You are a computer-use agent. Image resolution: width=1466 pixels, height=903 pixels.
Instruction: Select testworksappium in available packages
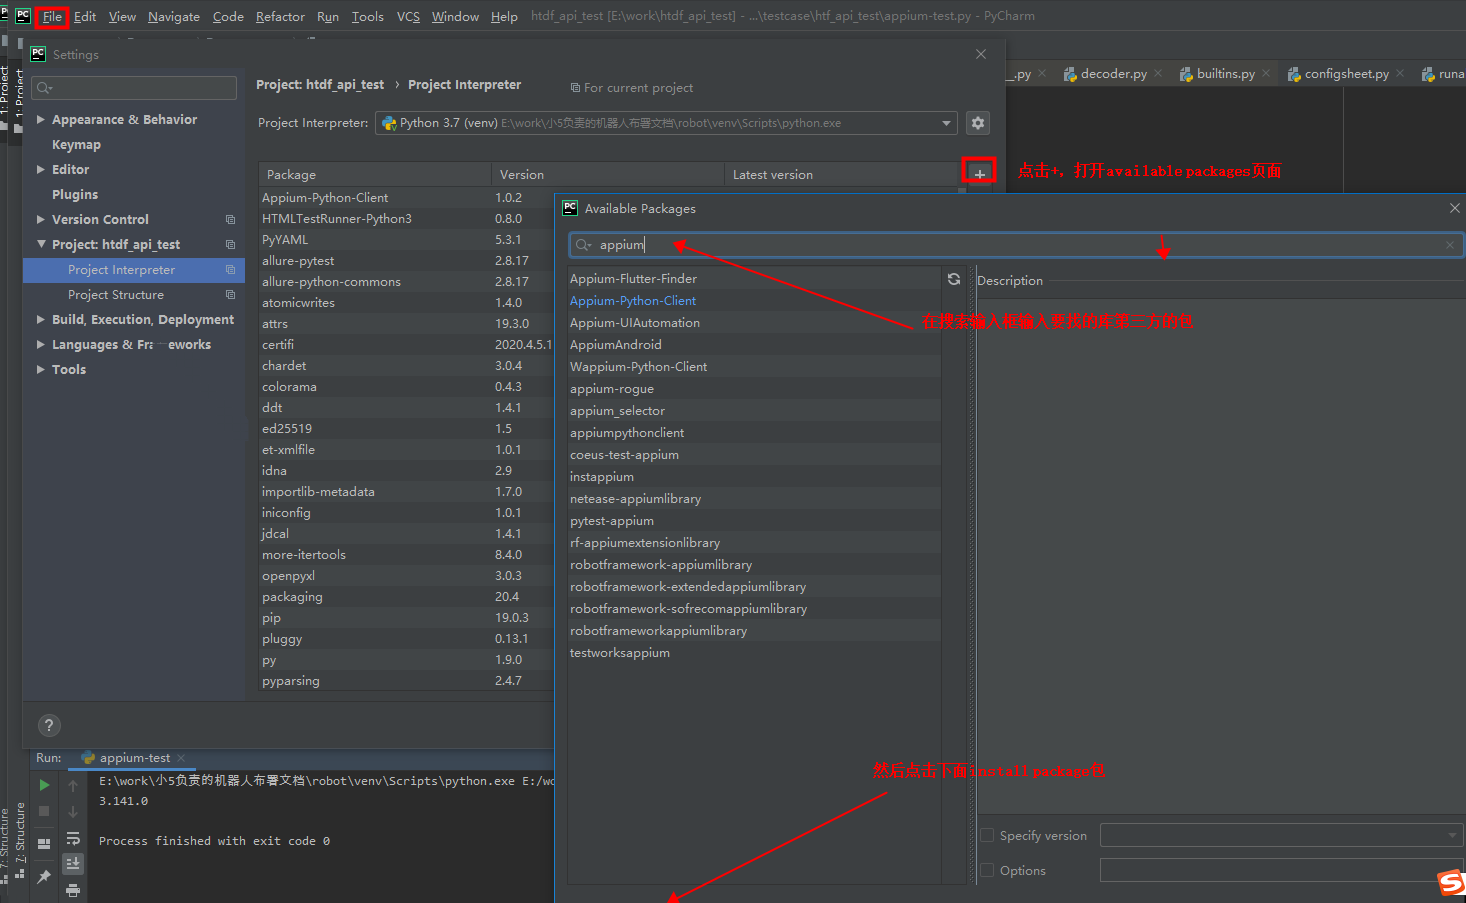click(754, 652)
